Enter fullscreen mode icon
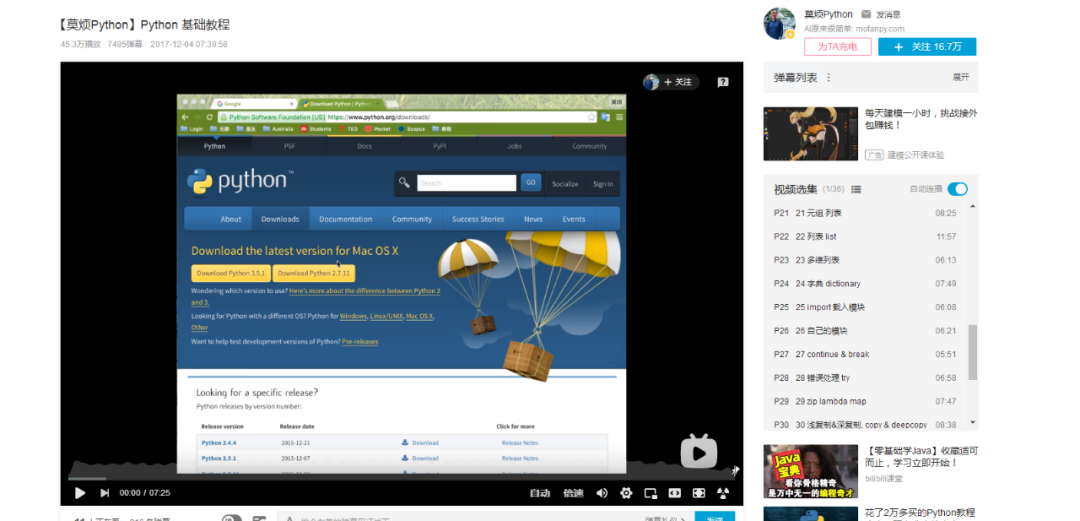 pos(698,493)
